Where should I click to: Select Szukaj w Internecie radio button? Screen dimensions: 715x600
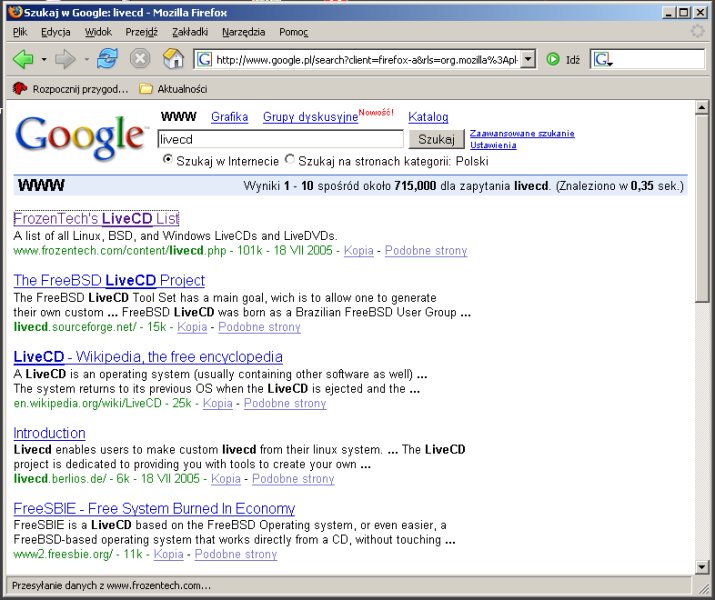tap(168, 160)
